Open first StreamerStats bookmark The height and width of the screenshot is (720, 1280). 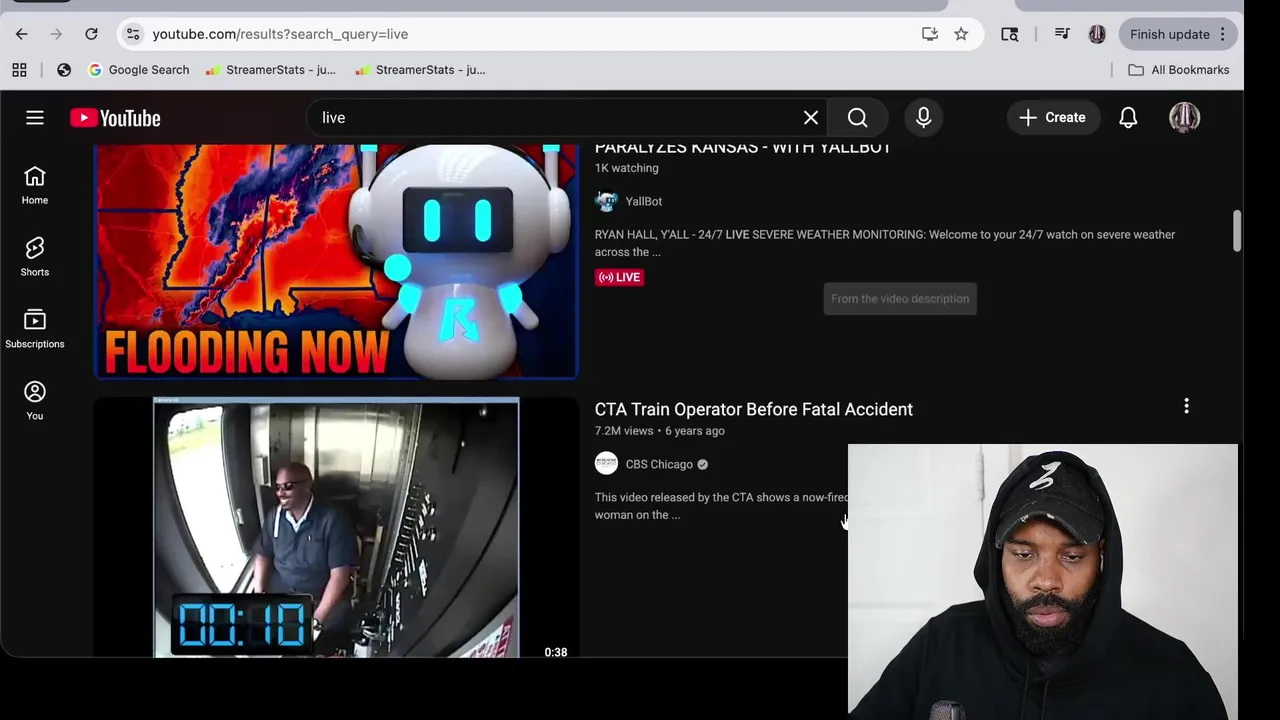click(271, 70)
